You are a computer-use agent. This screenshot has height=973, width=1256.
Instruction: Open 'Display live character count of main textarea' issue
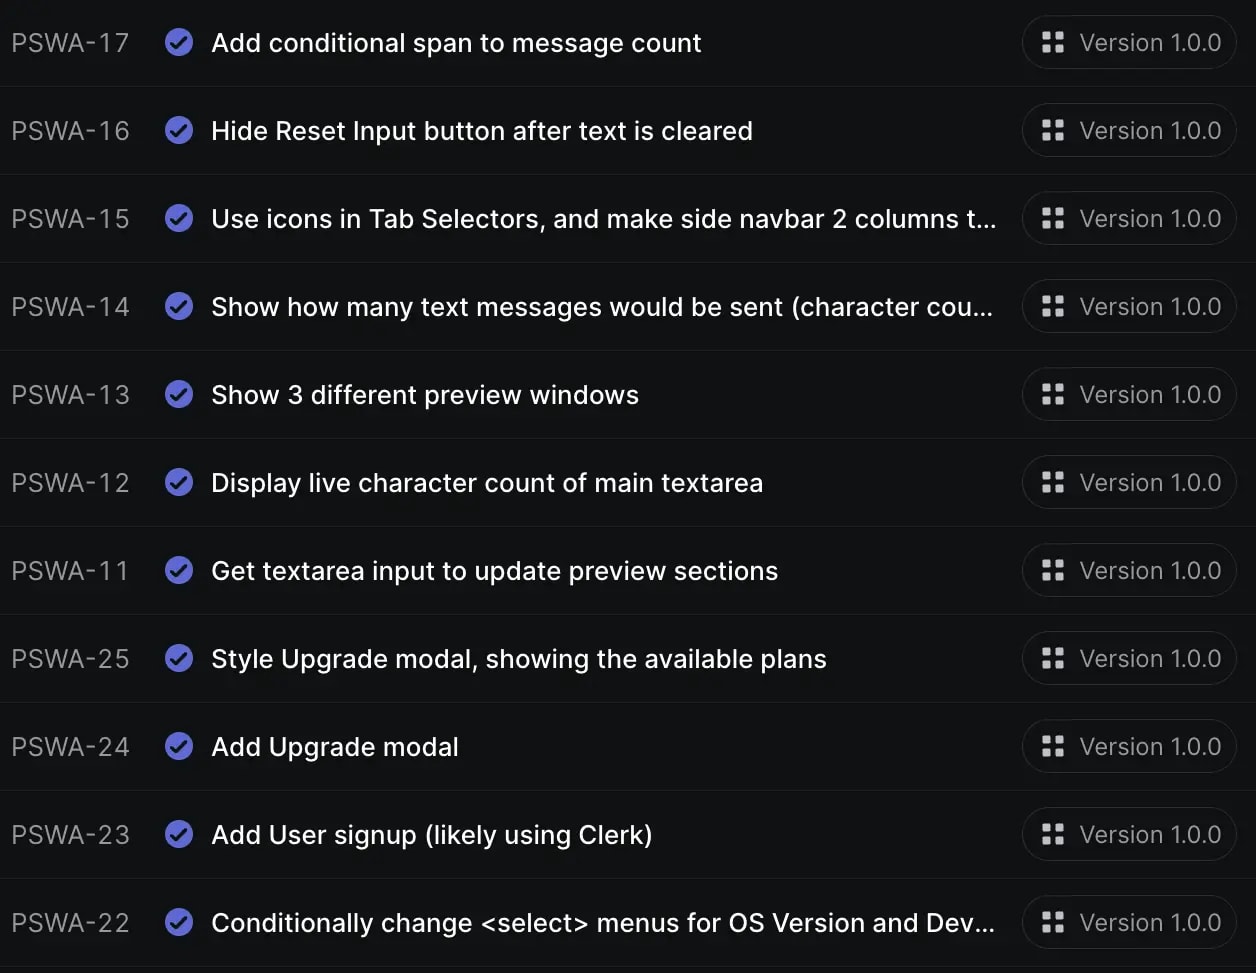point(487,483)
